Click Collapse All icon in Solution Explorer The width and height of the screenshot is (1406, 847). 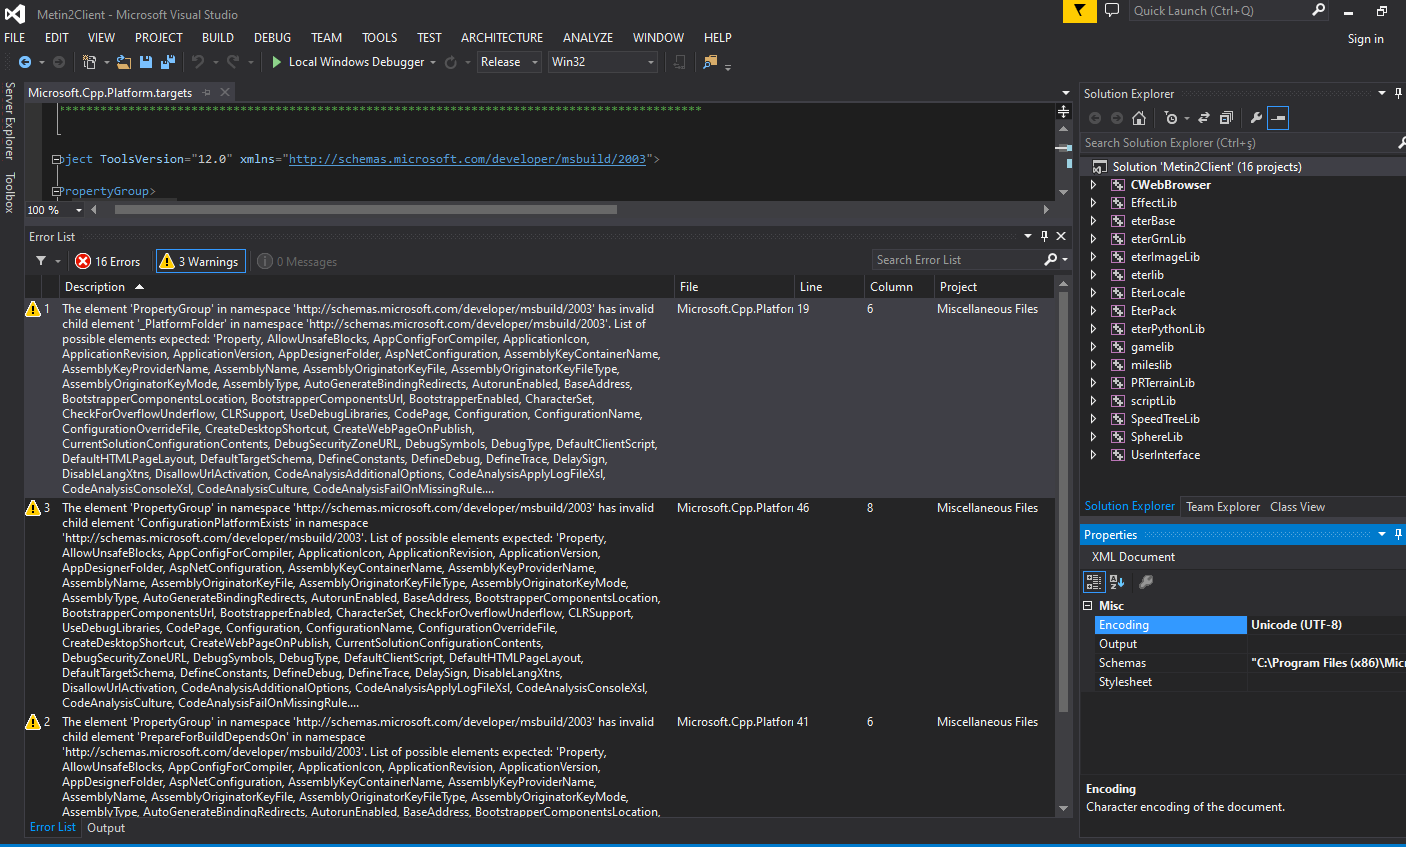click(x=1226, y=118)
